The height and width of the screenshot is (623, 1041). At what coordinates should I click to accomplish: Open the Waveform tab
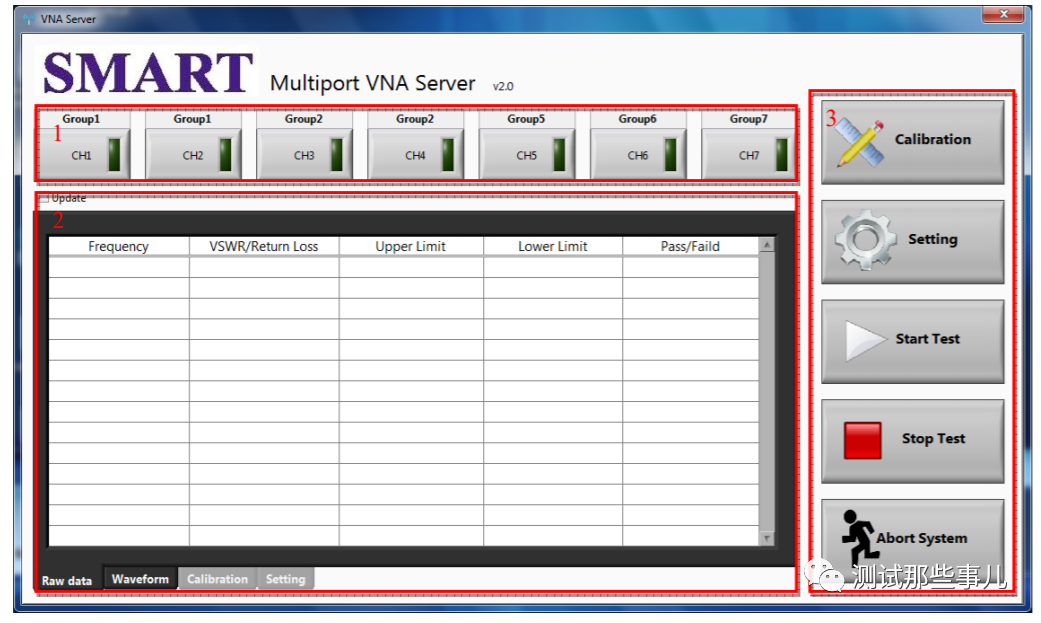(x=140, y=578)
